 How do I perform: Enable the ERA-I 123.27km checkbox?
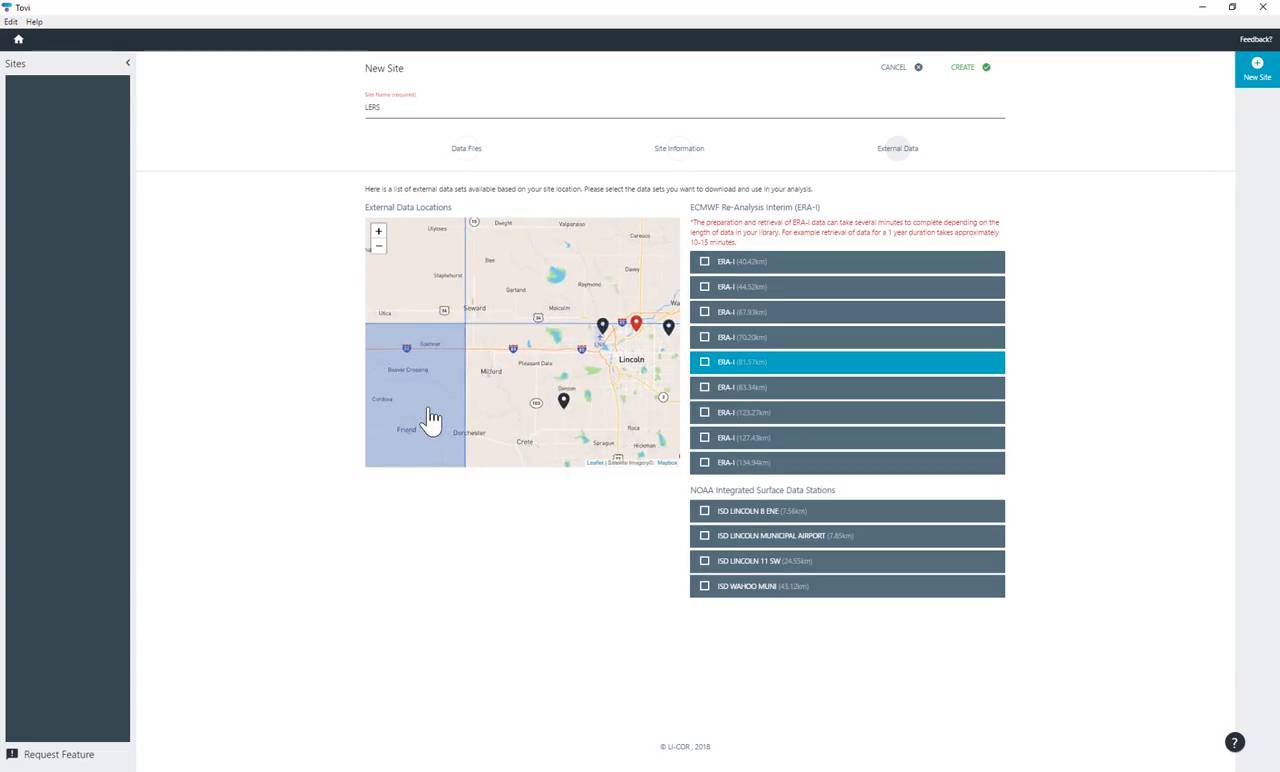705,412
